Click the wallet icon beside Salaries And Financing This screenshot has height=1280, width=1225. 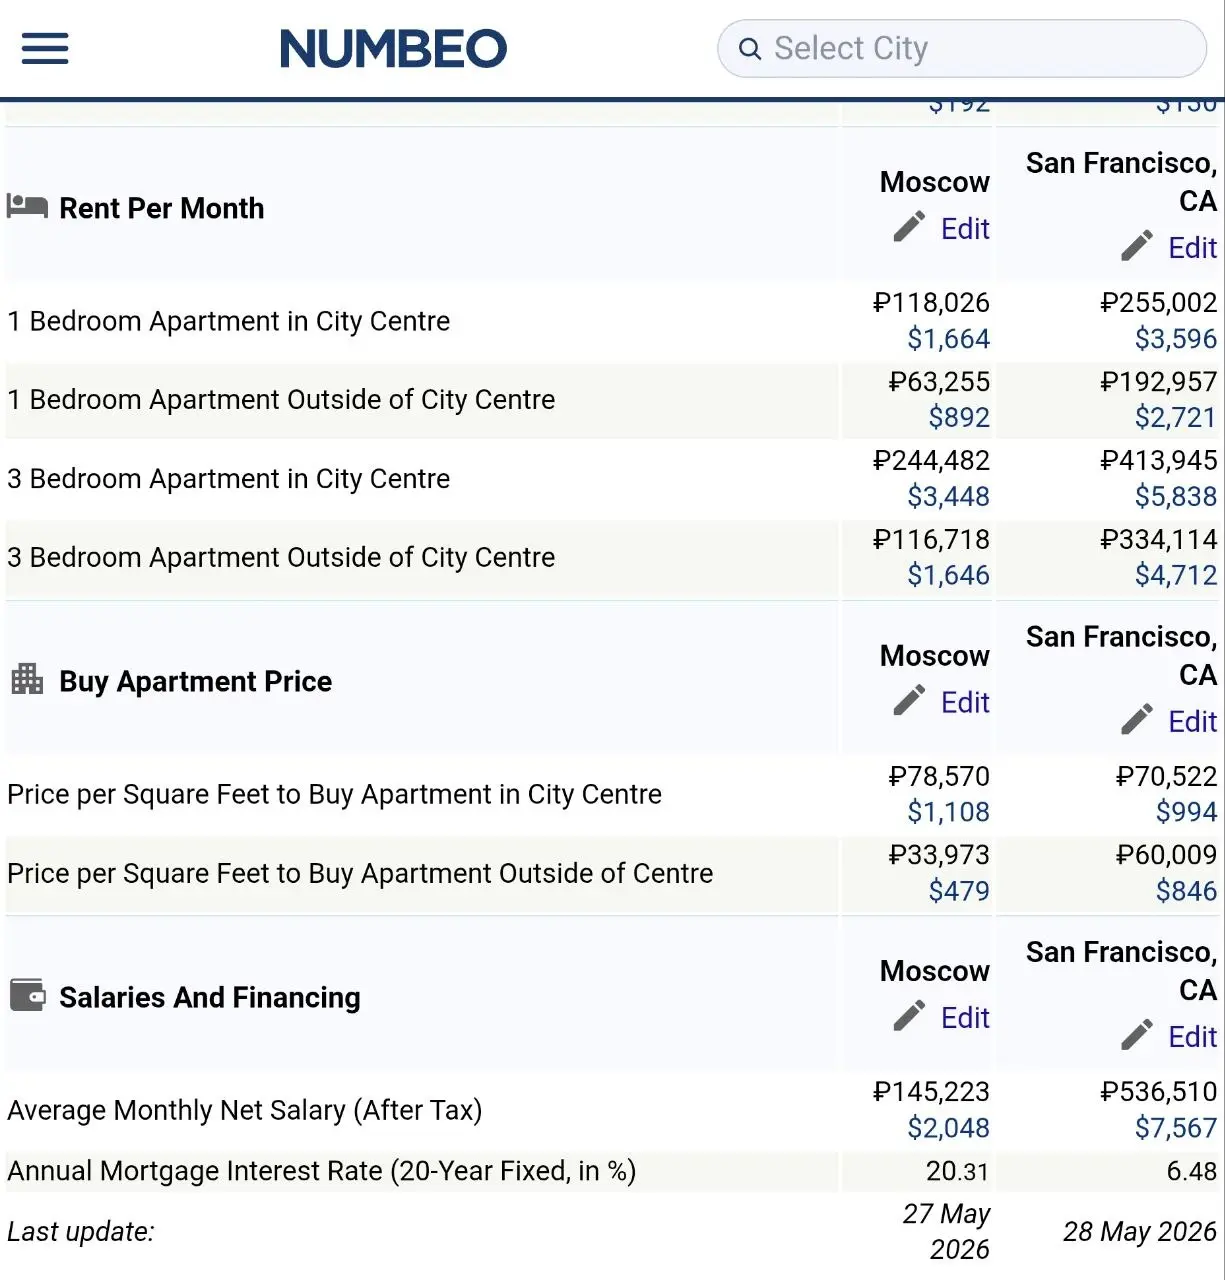[27, 995]
